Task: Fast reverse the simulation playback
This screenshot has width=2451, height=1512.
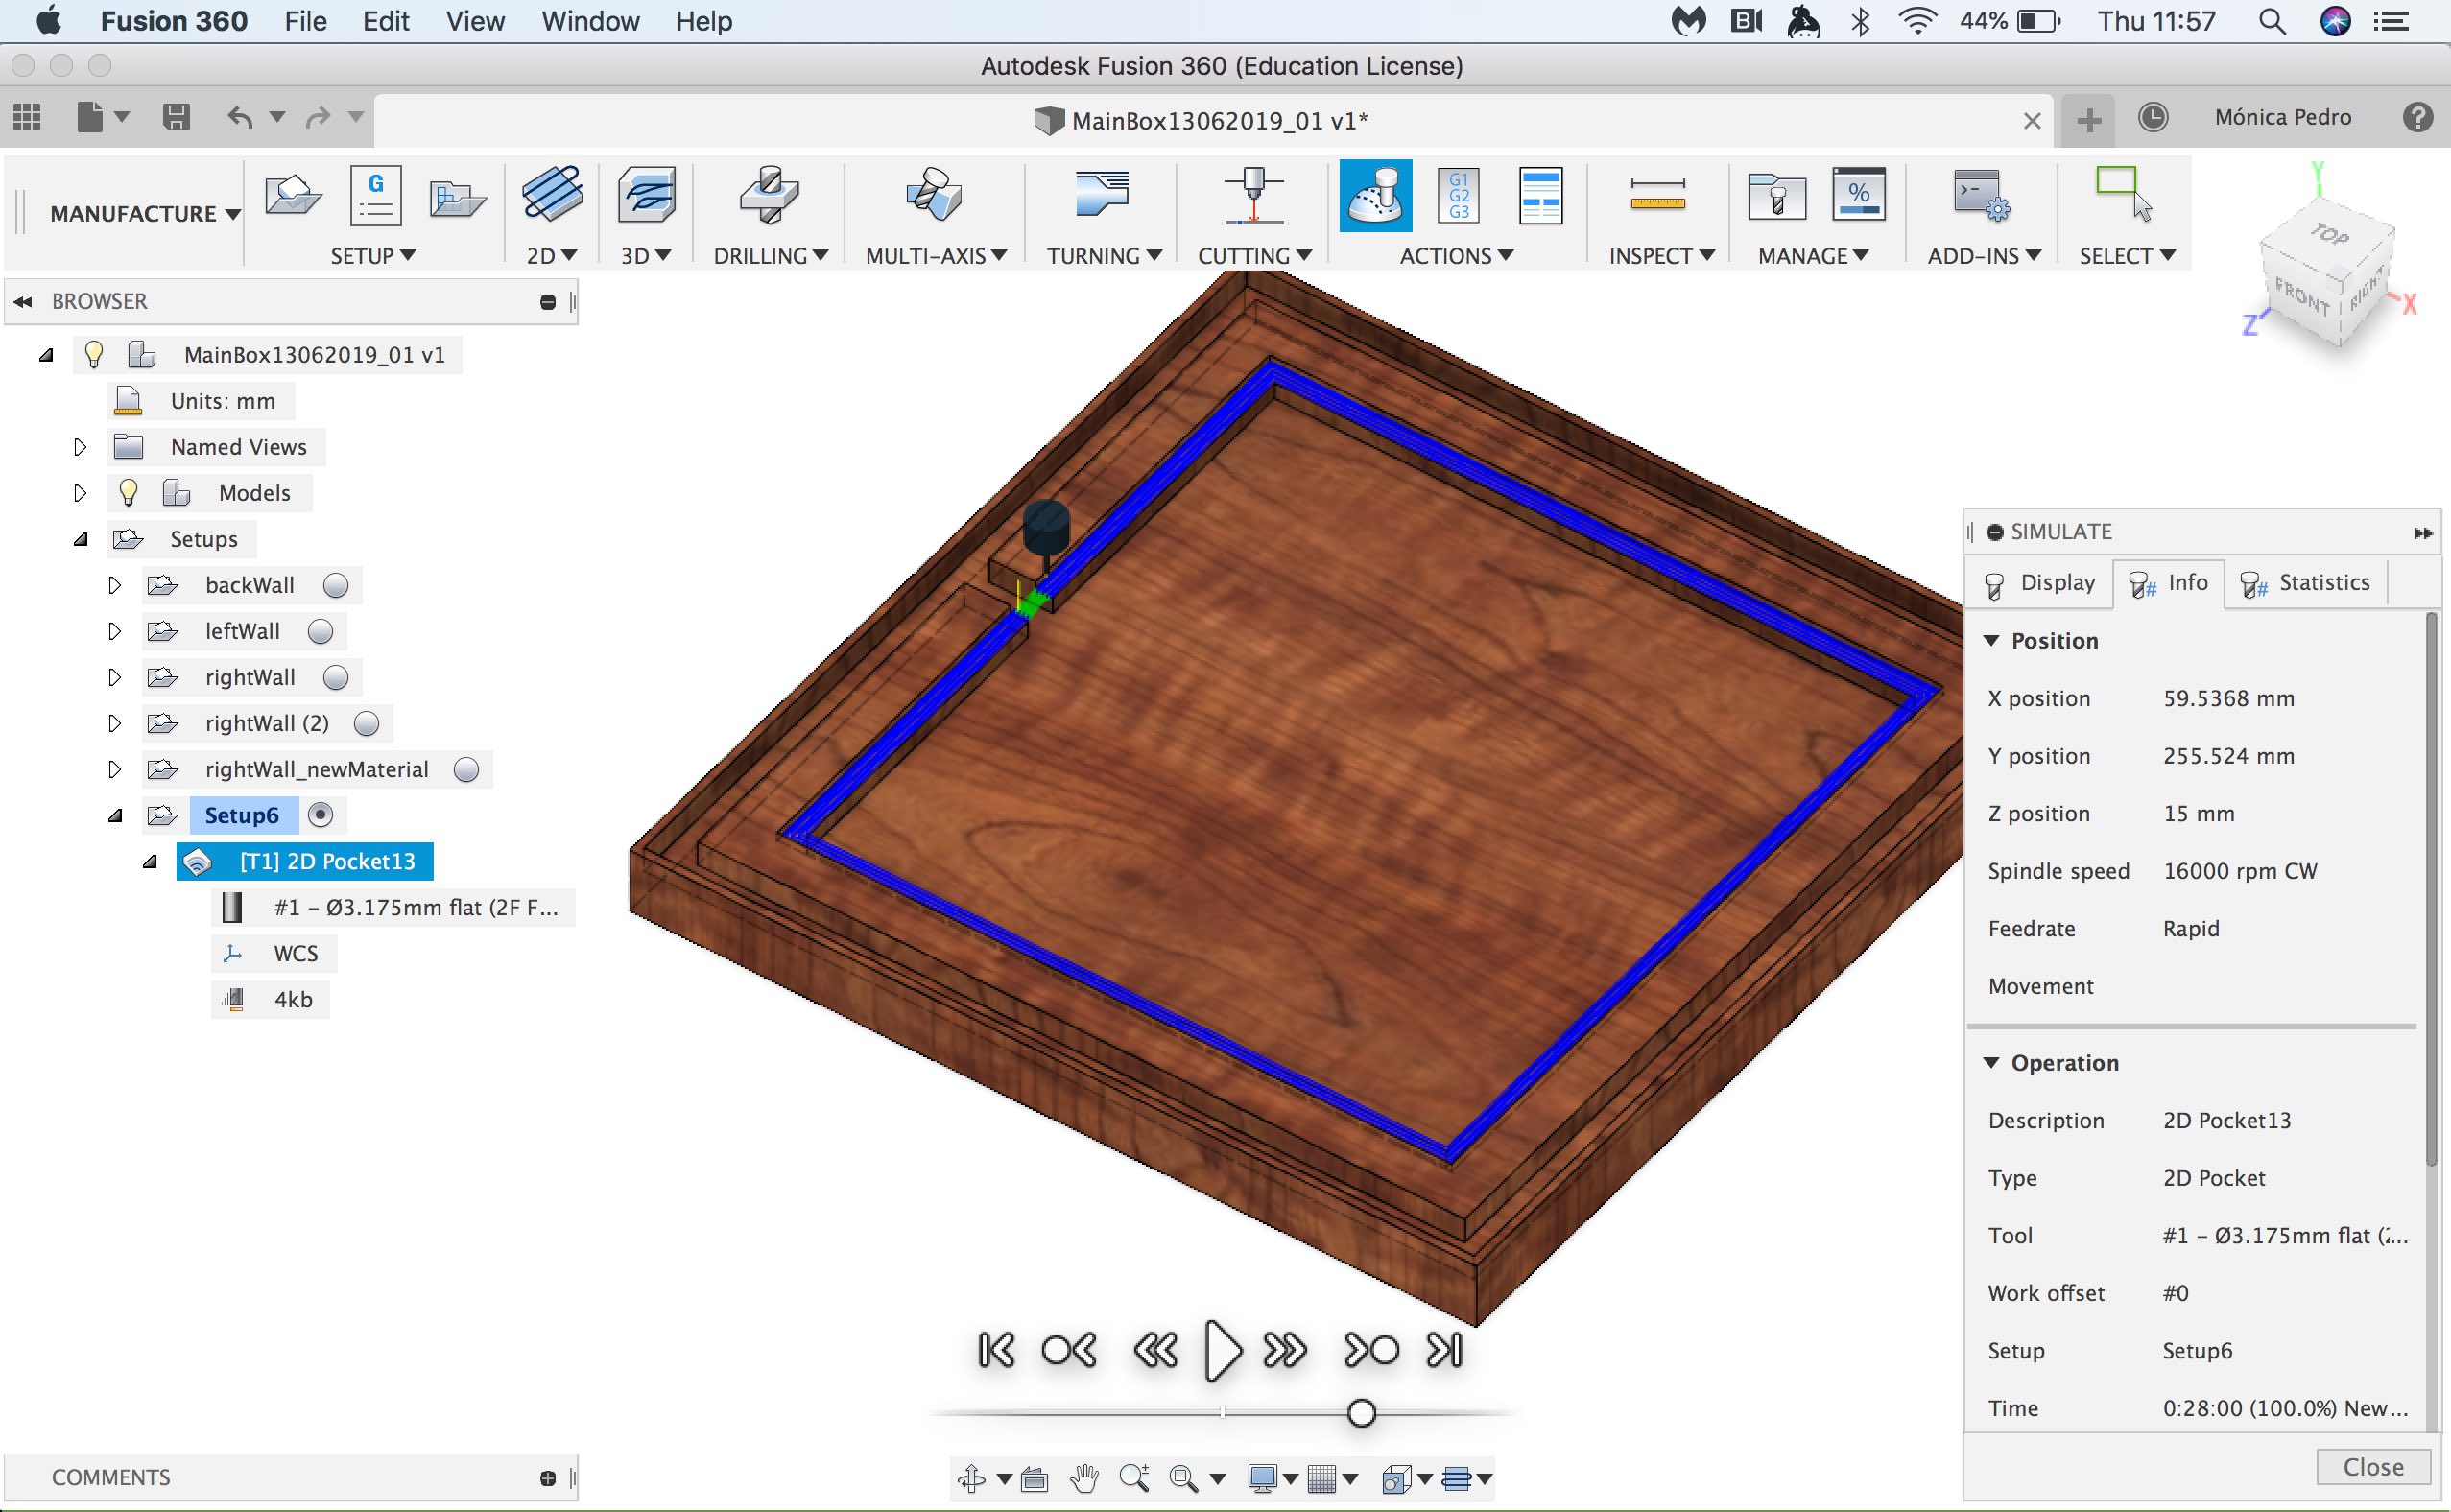Action: tap(1156, 1351)
